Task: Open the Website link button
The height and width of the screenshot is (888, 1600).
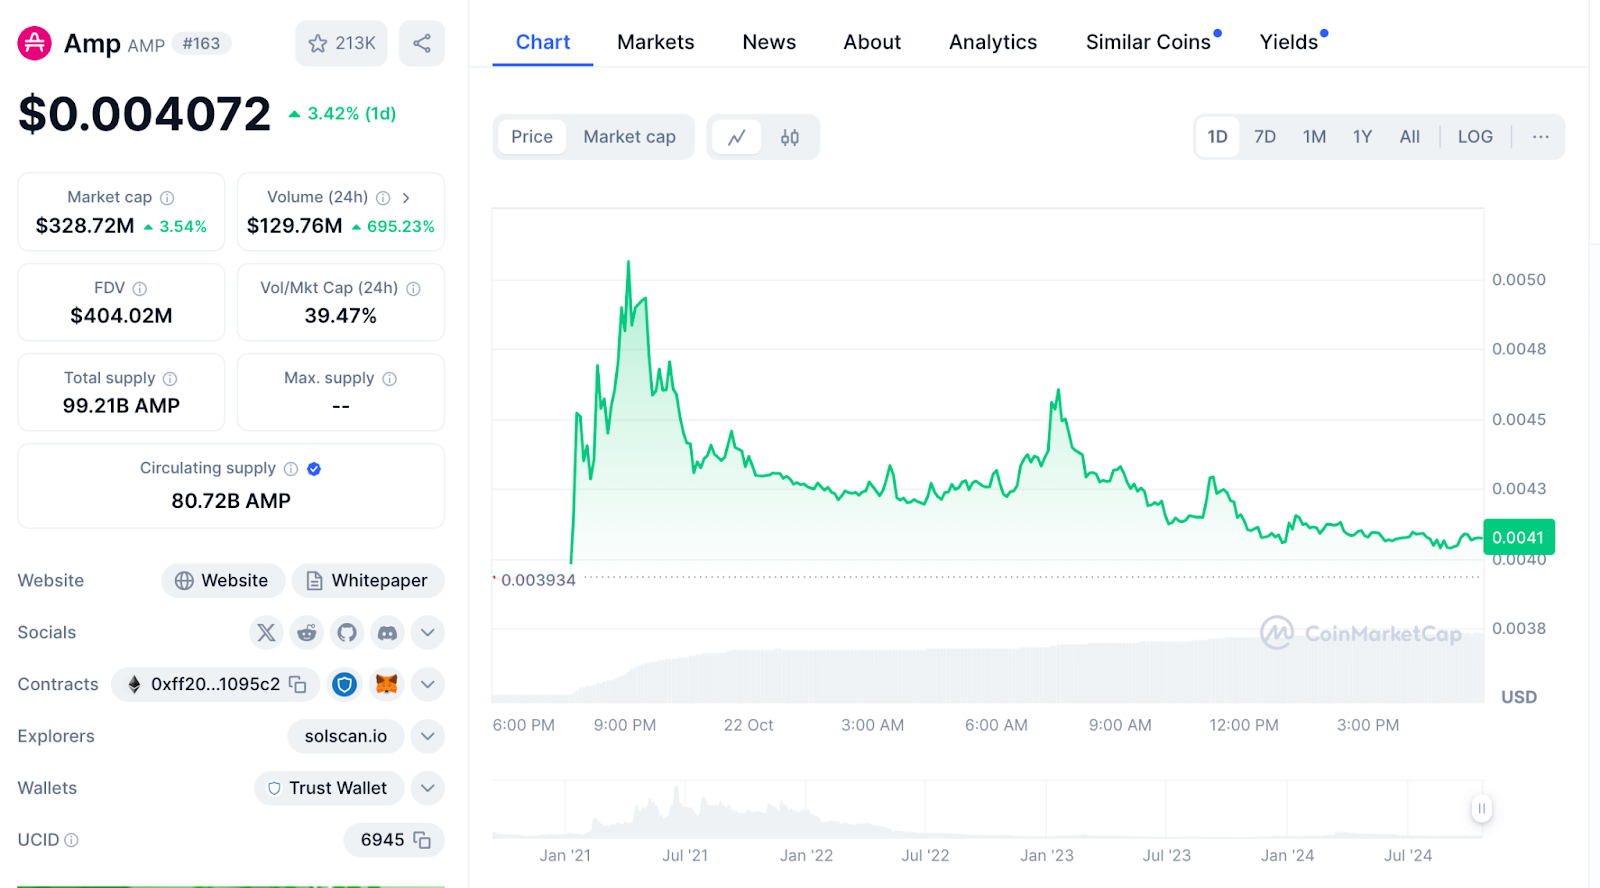Action: click(223, 580)
